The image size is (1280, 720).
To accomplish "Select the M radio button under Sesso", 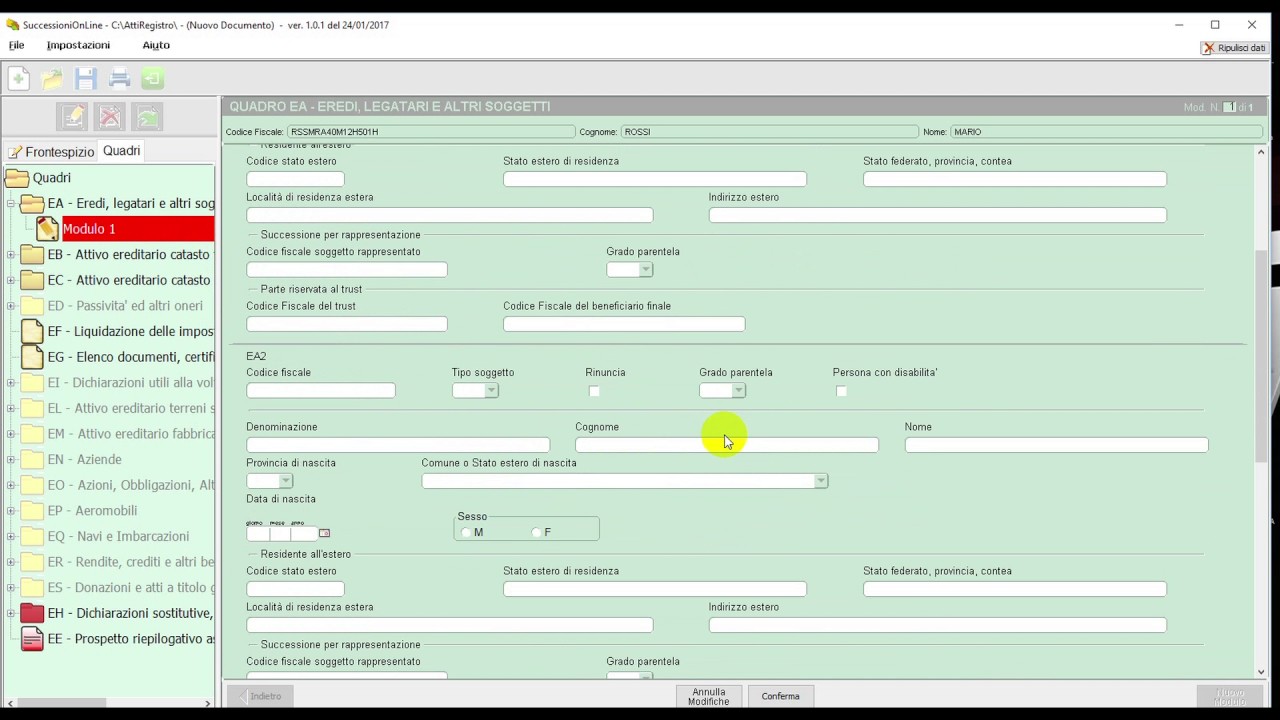I will [466, 533].
